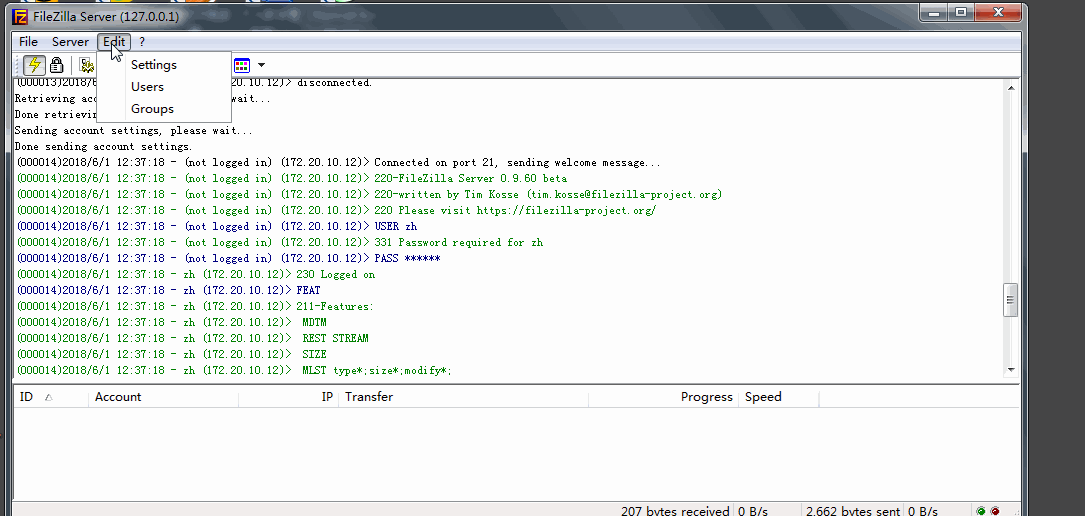Viewport: 1085px width, 516px height.
Task: Click the Transfer column header
Action: point(464,397)
